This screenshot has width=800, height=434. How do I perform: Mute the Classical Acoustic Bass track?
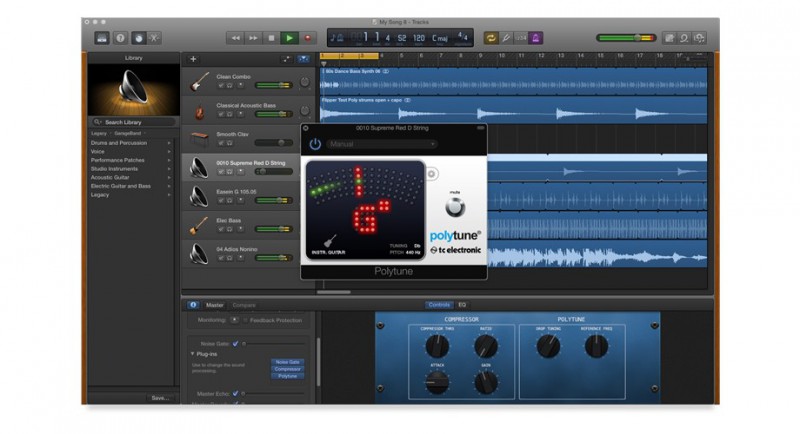[221, 114]
